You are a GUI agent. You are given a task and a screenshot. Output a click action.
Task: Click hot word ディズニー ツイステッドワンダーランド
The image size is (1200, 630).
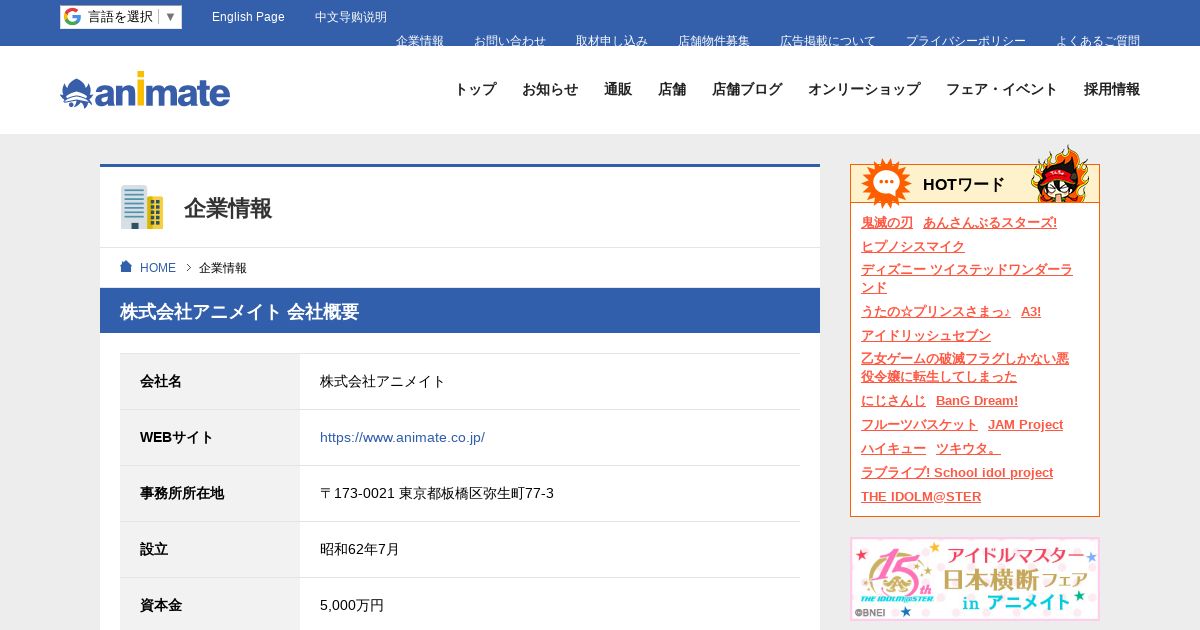tap(967, 278)
